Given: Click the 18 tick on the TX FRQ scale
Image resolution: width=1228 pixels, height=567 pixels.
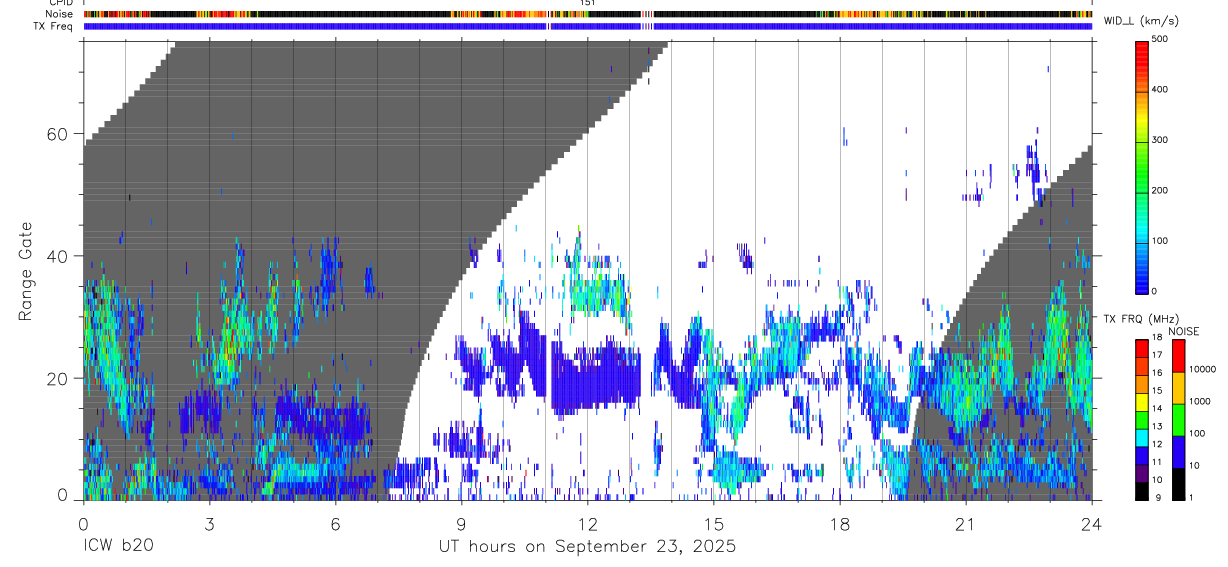Looking at the screenshot, I should point(1157,339).
